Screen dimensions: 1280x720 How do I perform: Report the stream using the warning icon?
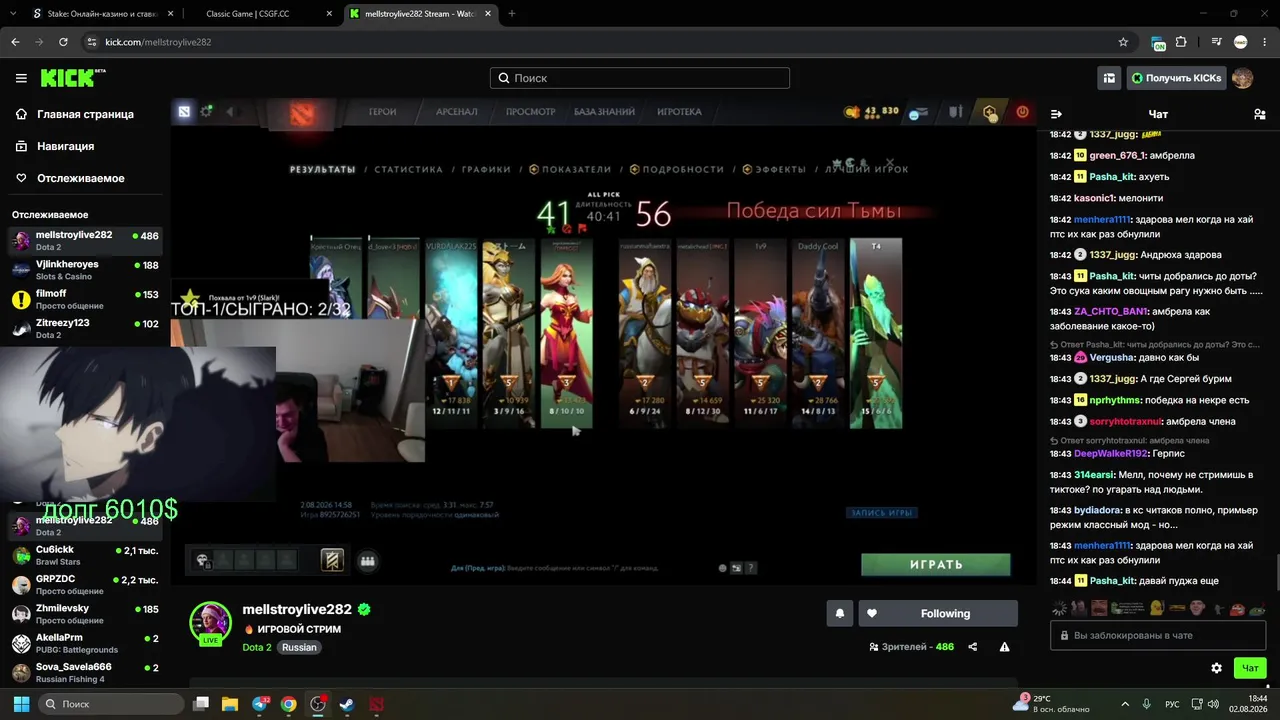1004,647
